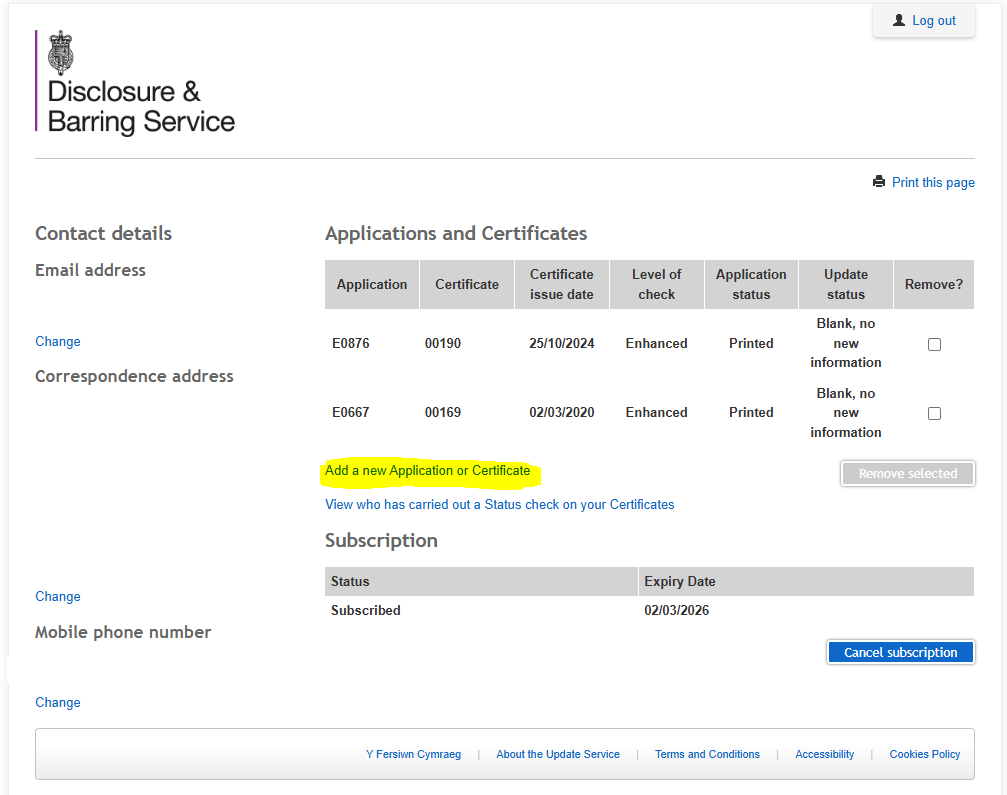The height and width of the screenshot is (795, 1007).
Task: Tick the Remove checkbox for certificate 00169
Action: point(934,412)
